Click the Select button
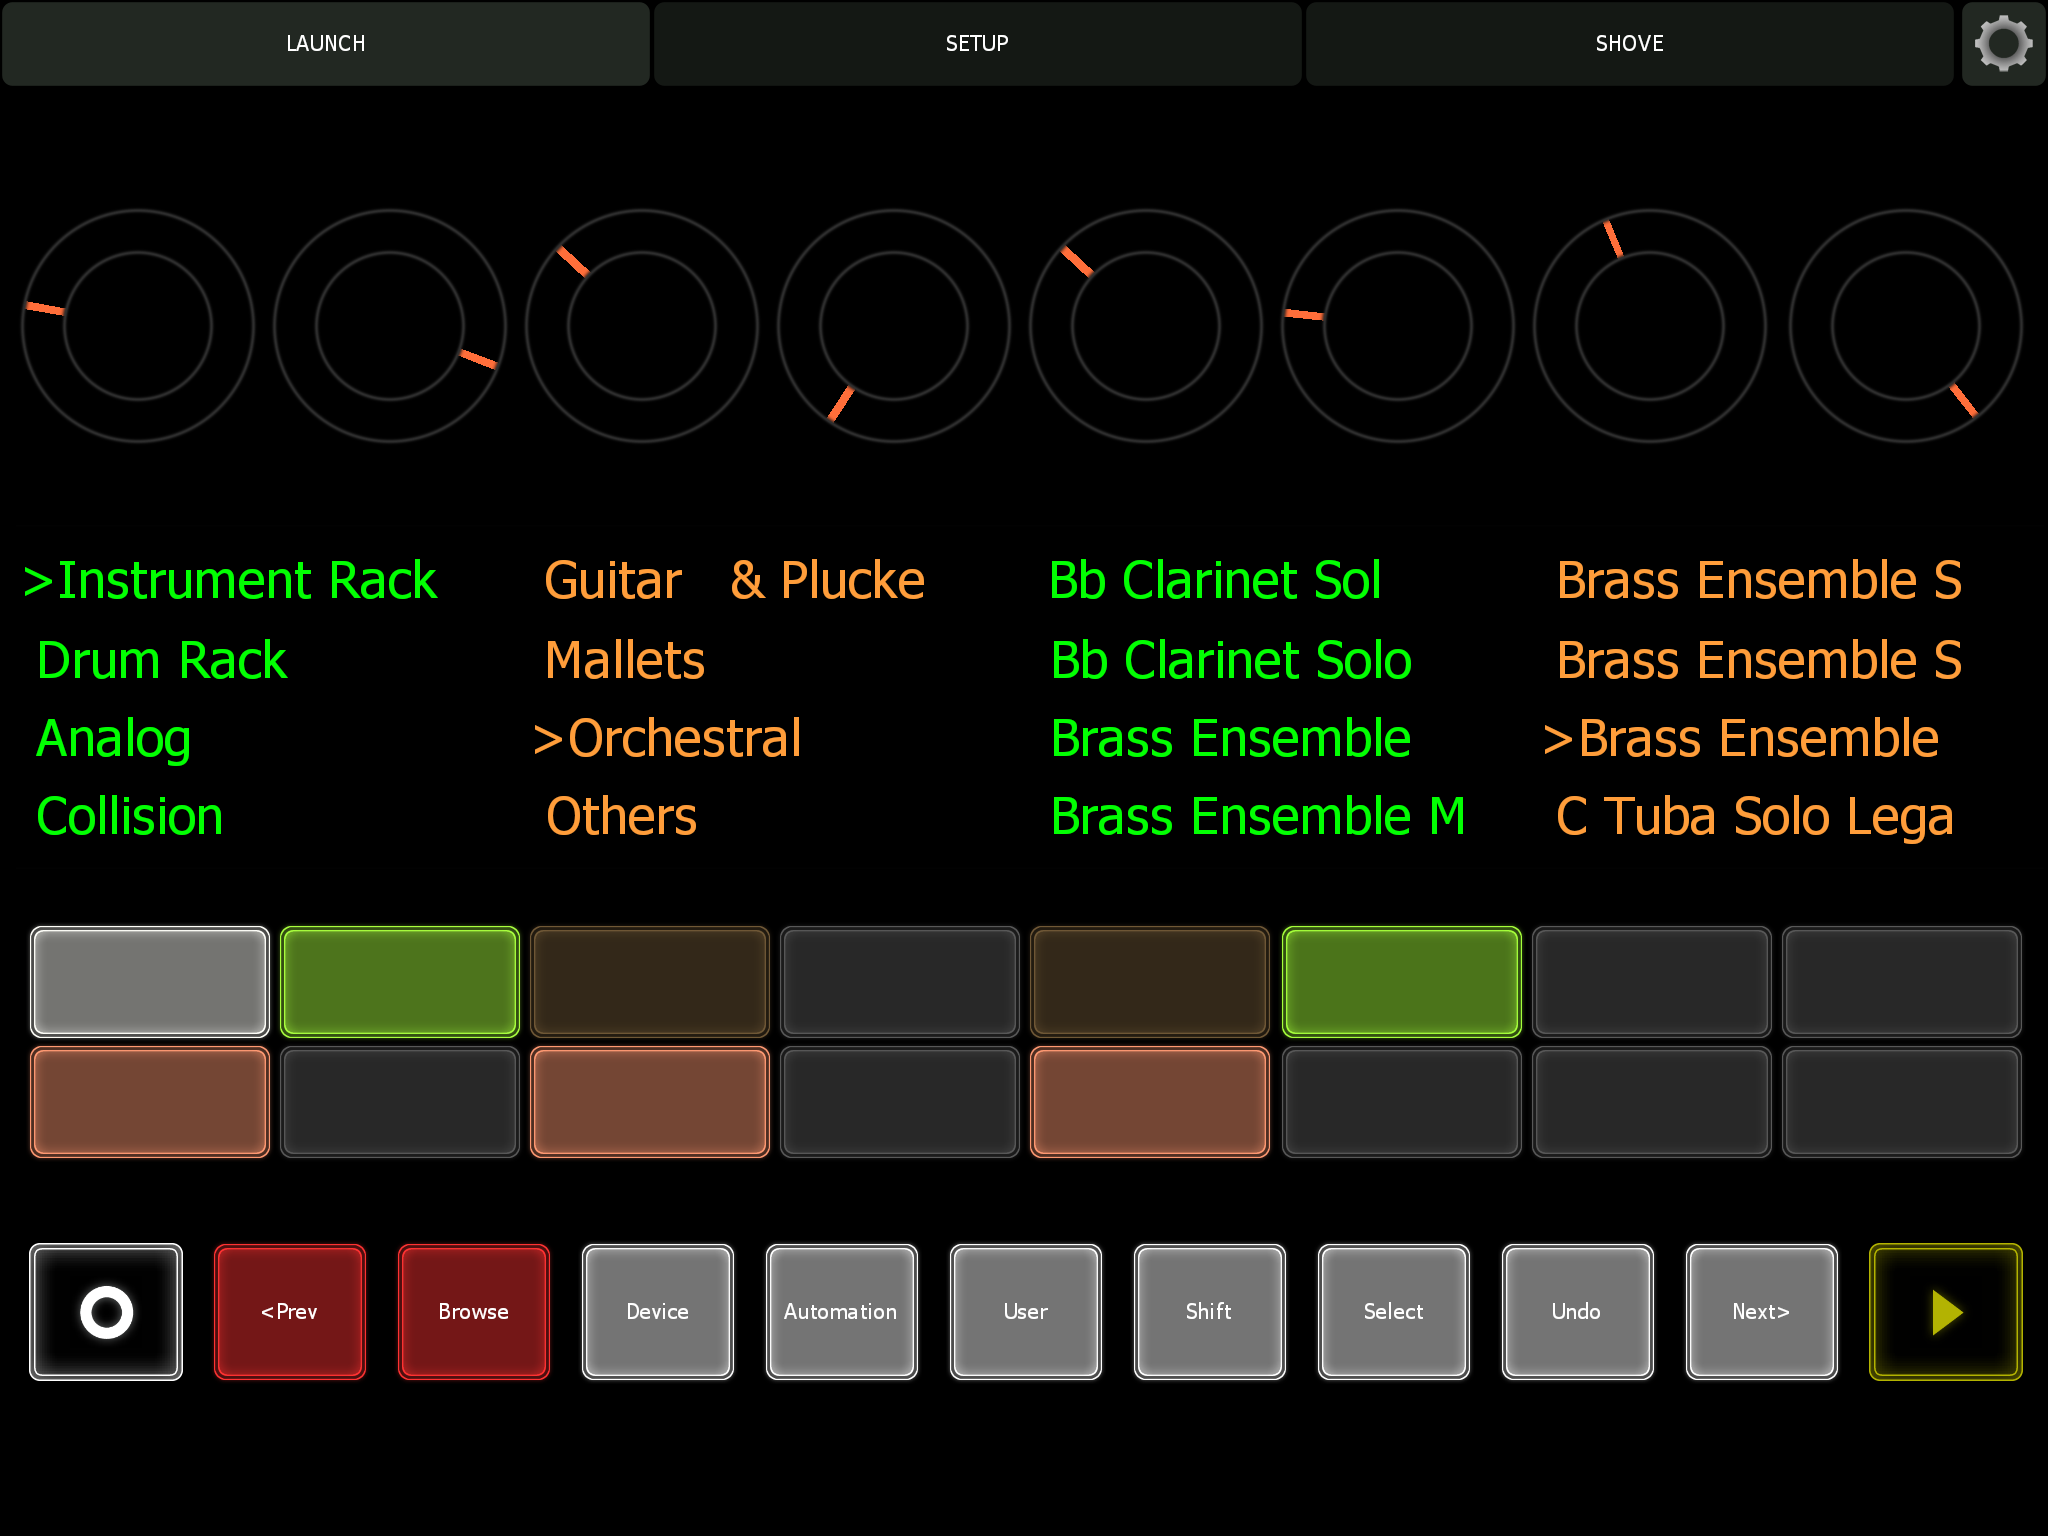The width and height of the screenshot is (2048, 1536). pos(1394,1312)
